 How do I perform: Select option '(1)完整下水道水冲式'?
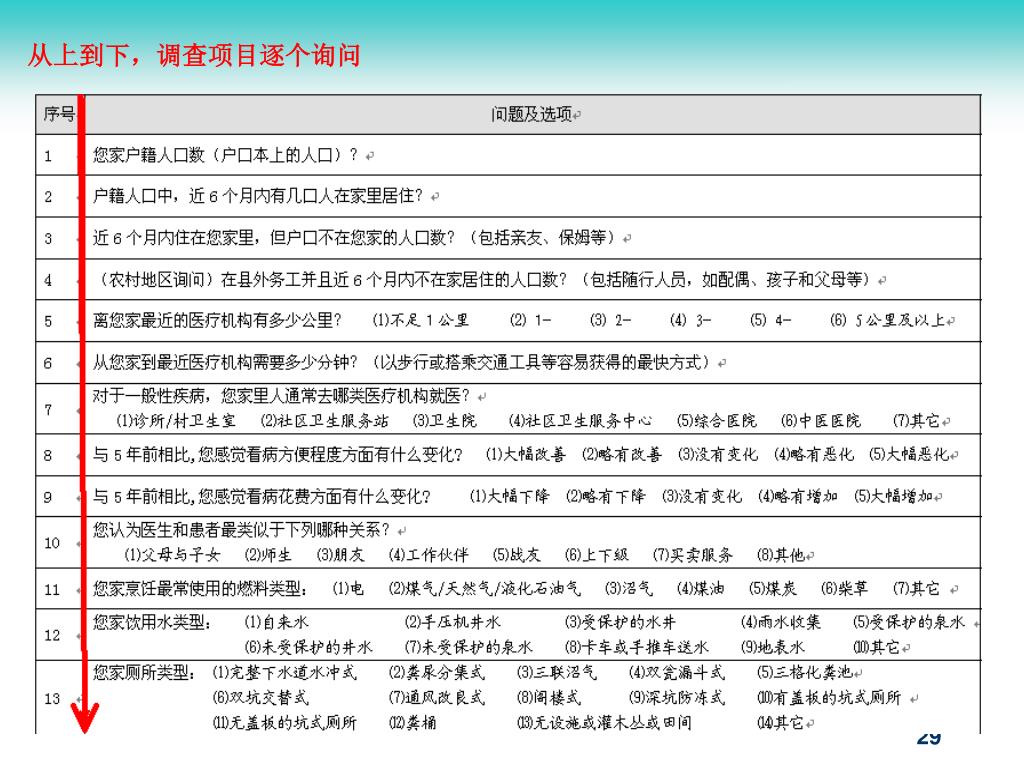pyautogui.click(x=285, y=673)
